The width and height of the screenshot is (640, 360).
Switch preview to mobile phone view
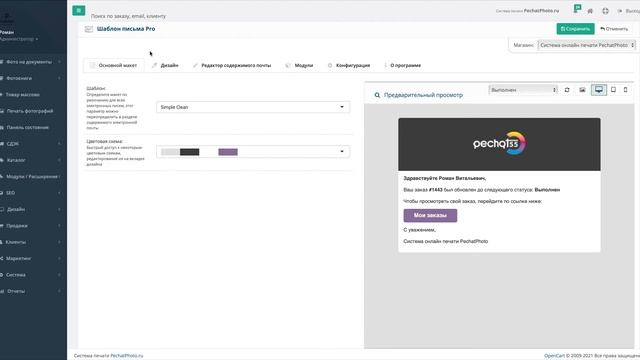tap(625, 90)
